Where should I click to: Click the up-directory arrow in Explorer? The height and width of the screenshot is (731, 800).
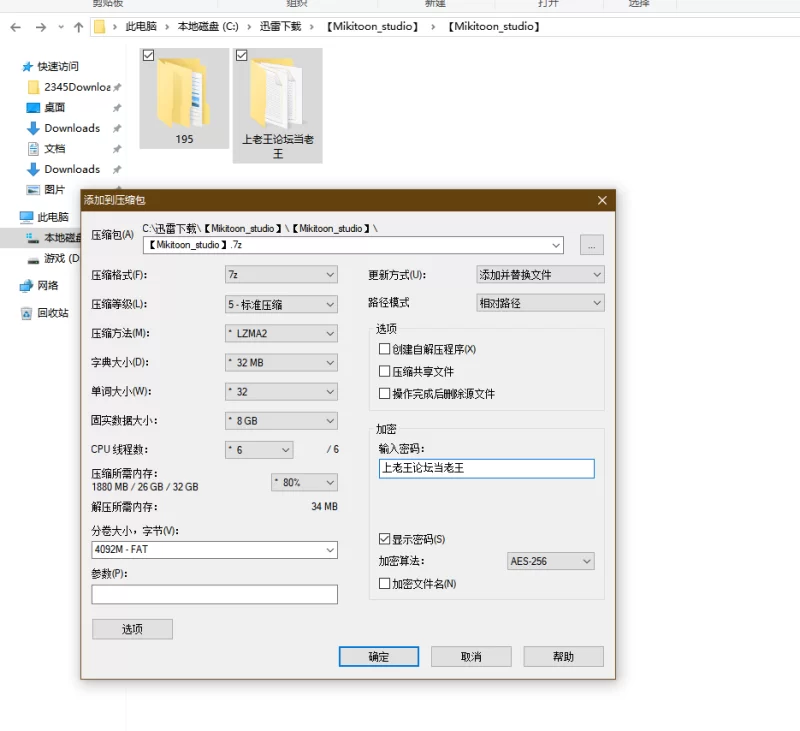[78, 27]
